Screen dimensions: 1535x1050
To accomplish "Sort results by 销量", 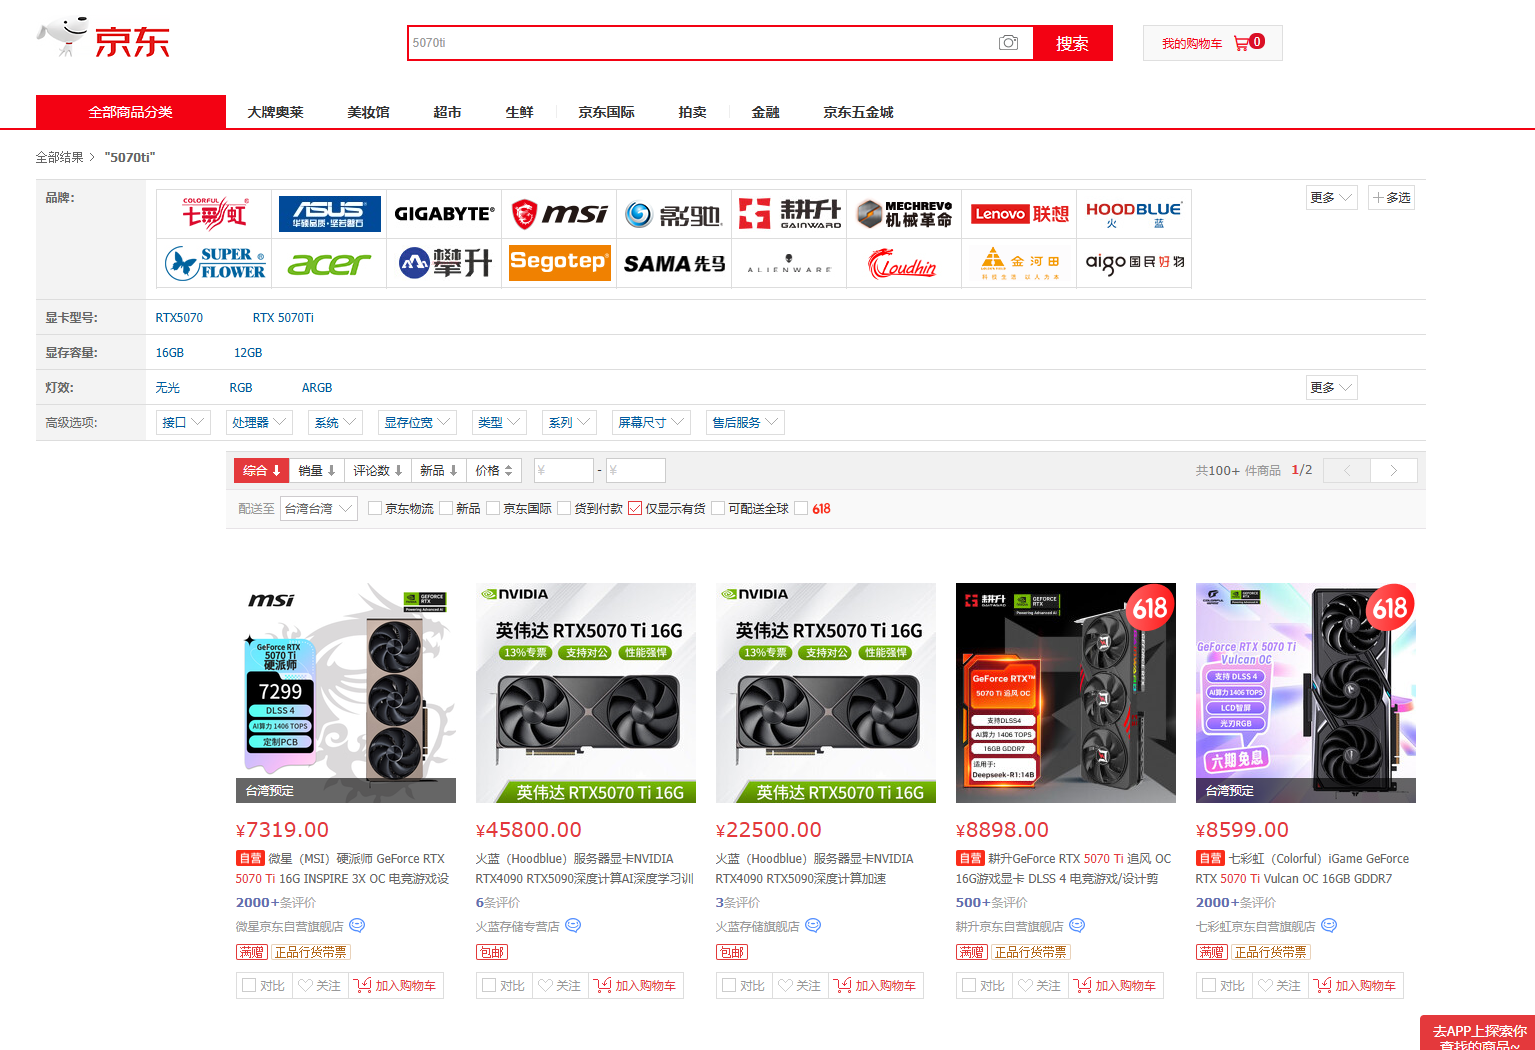I will click(x=317, y=470).
